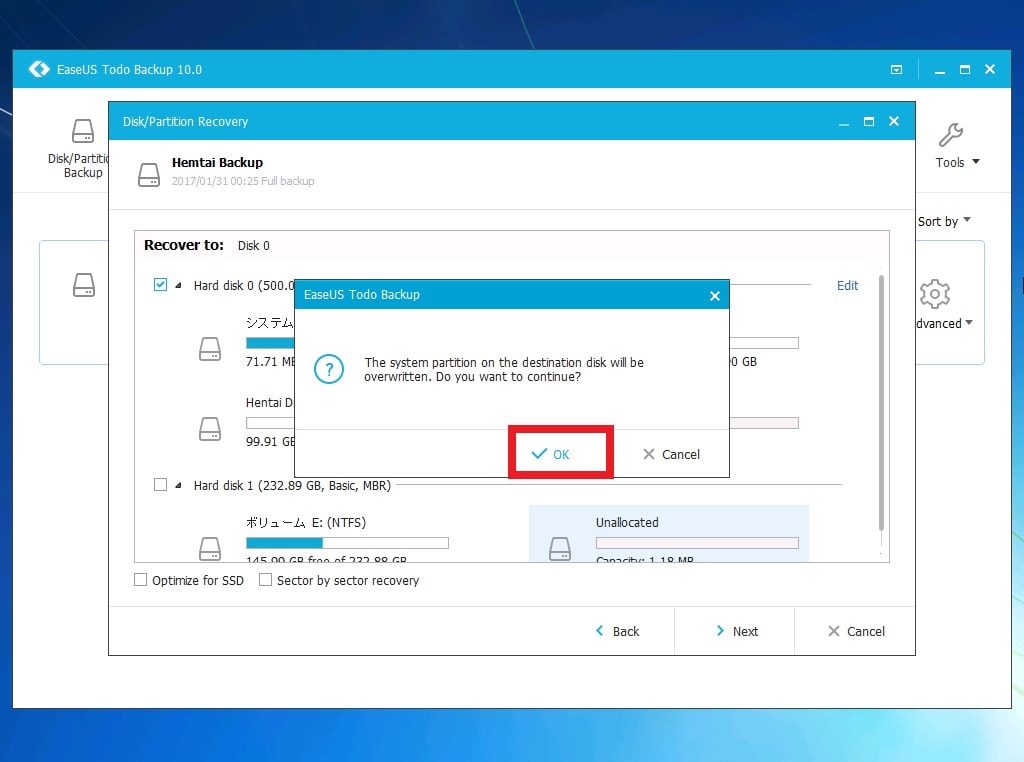Go Back in the recovery wizard
Image resolution: width=1024 pixels, height=762 pixels.
coord(617,631)
